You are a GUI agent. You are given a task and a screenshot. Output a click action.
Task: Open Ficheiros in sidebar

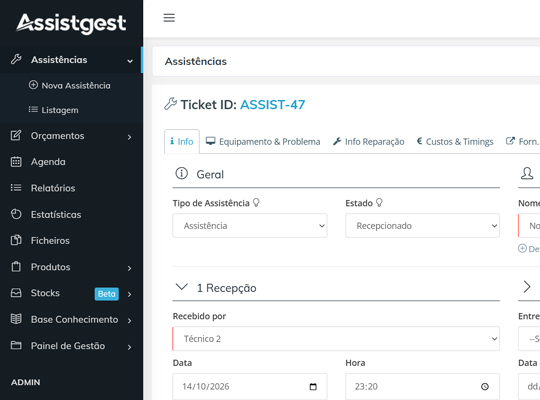click(50, 240)
